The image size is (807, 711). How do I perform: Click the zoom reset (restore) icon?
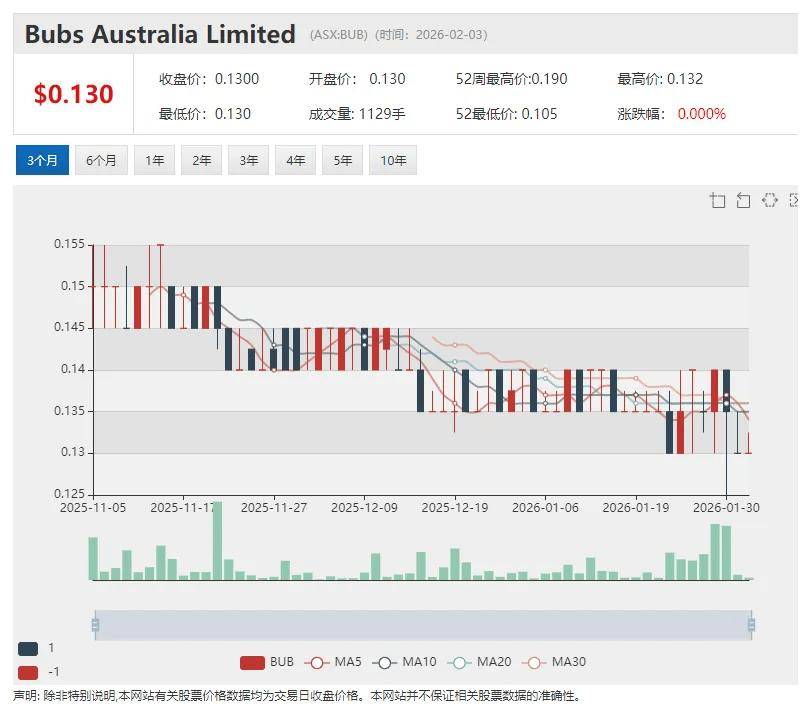743,200
